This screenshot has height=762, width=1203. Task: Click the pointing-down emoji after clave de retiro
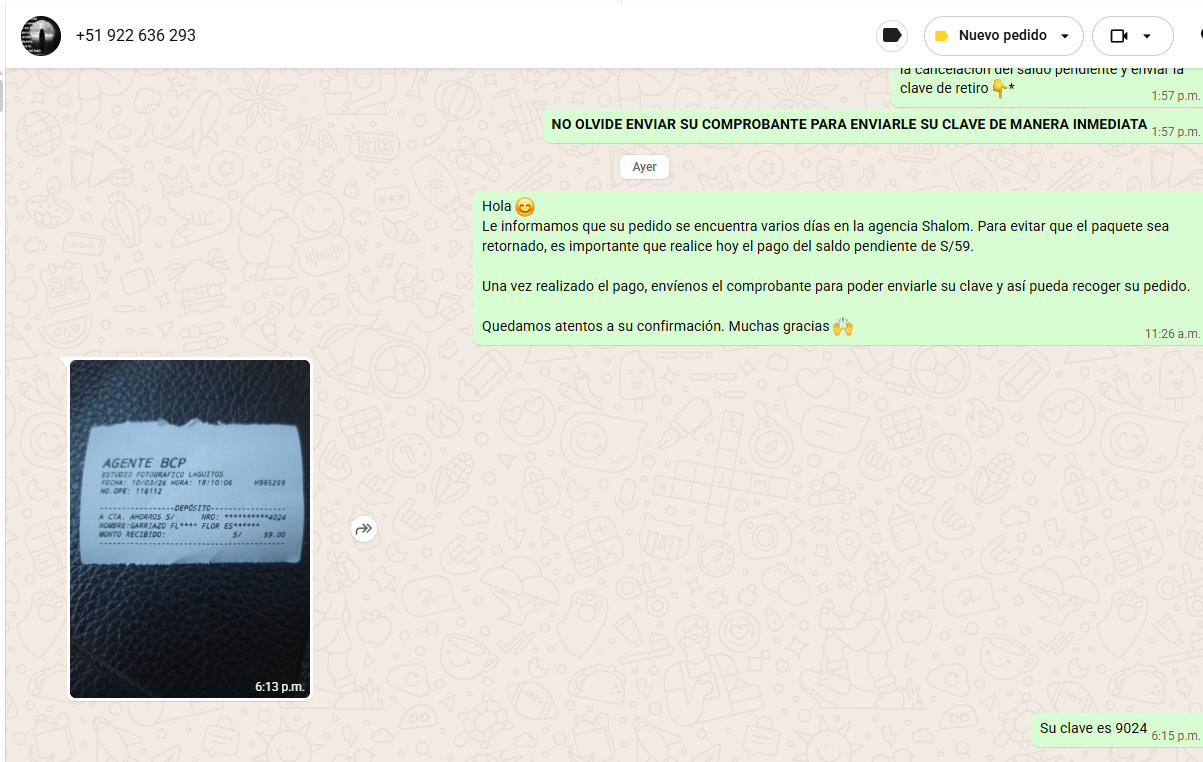[998, 89]
